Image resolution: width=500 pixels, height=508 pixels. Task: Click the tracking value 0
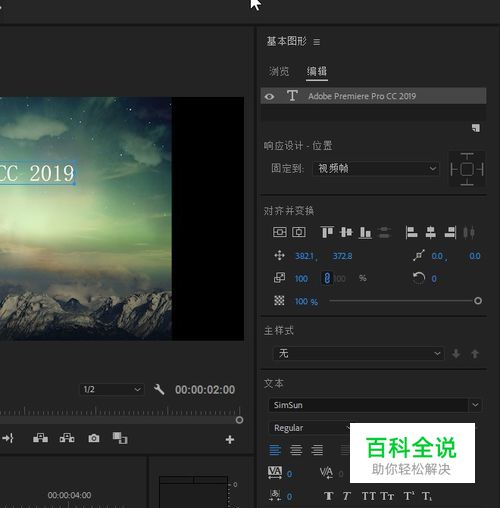point(289,474)
